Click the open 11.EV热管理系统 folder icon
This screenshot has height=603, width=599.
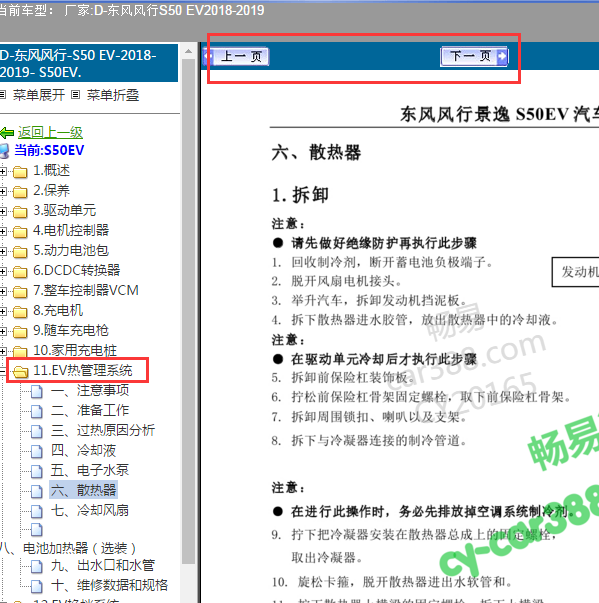(20, 371)
